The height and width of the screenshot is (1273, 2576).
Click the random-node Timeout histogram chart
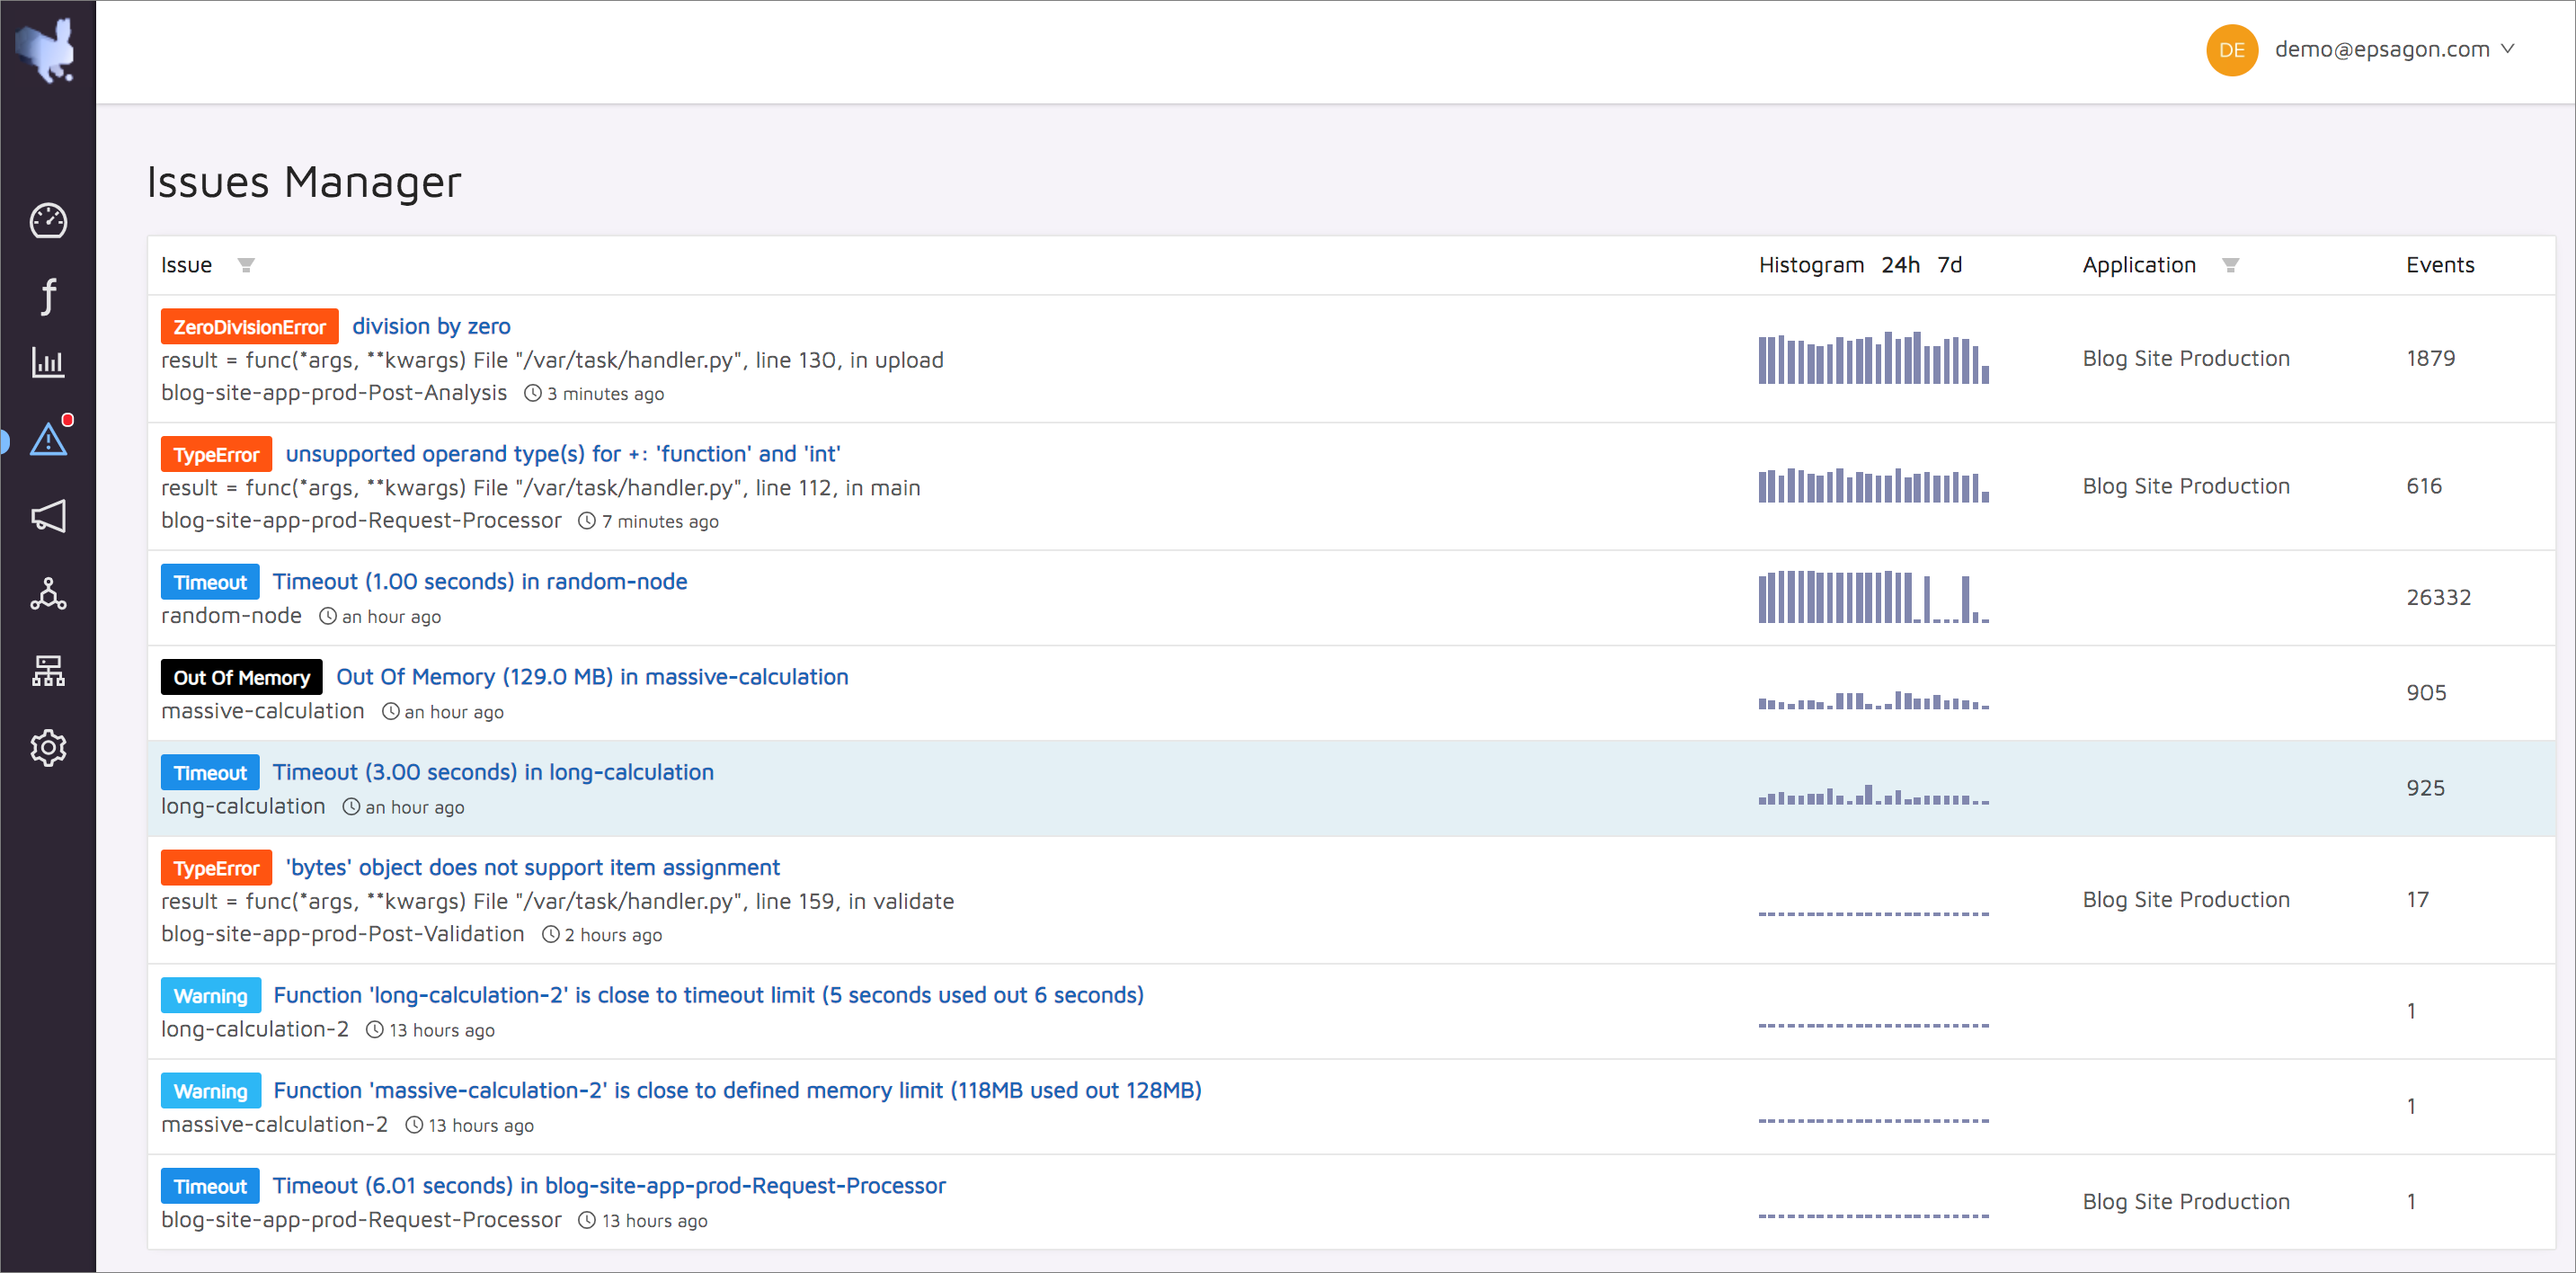point(1873,597)
